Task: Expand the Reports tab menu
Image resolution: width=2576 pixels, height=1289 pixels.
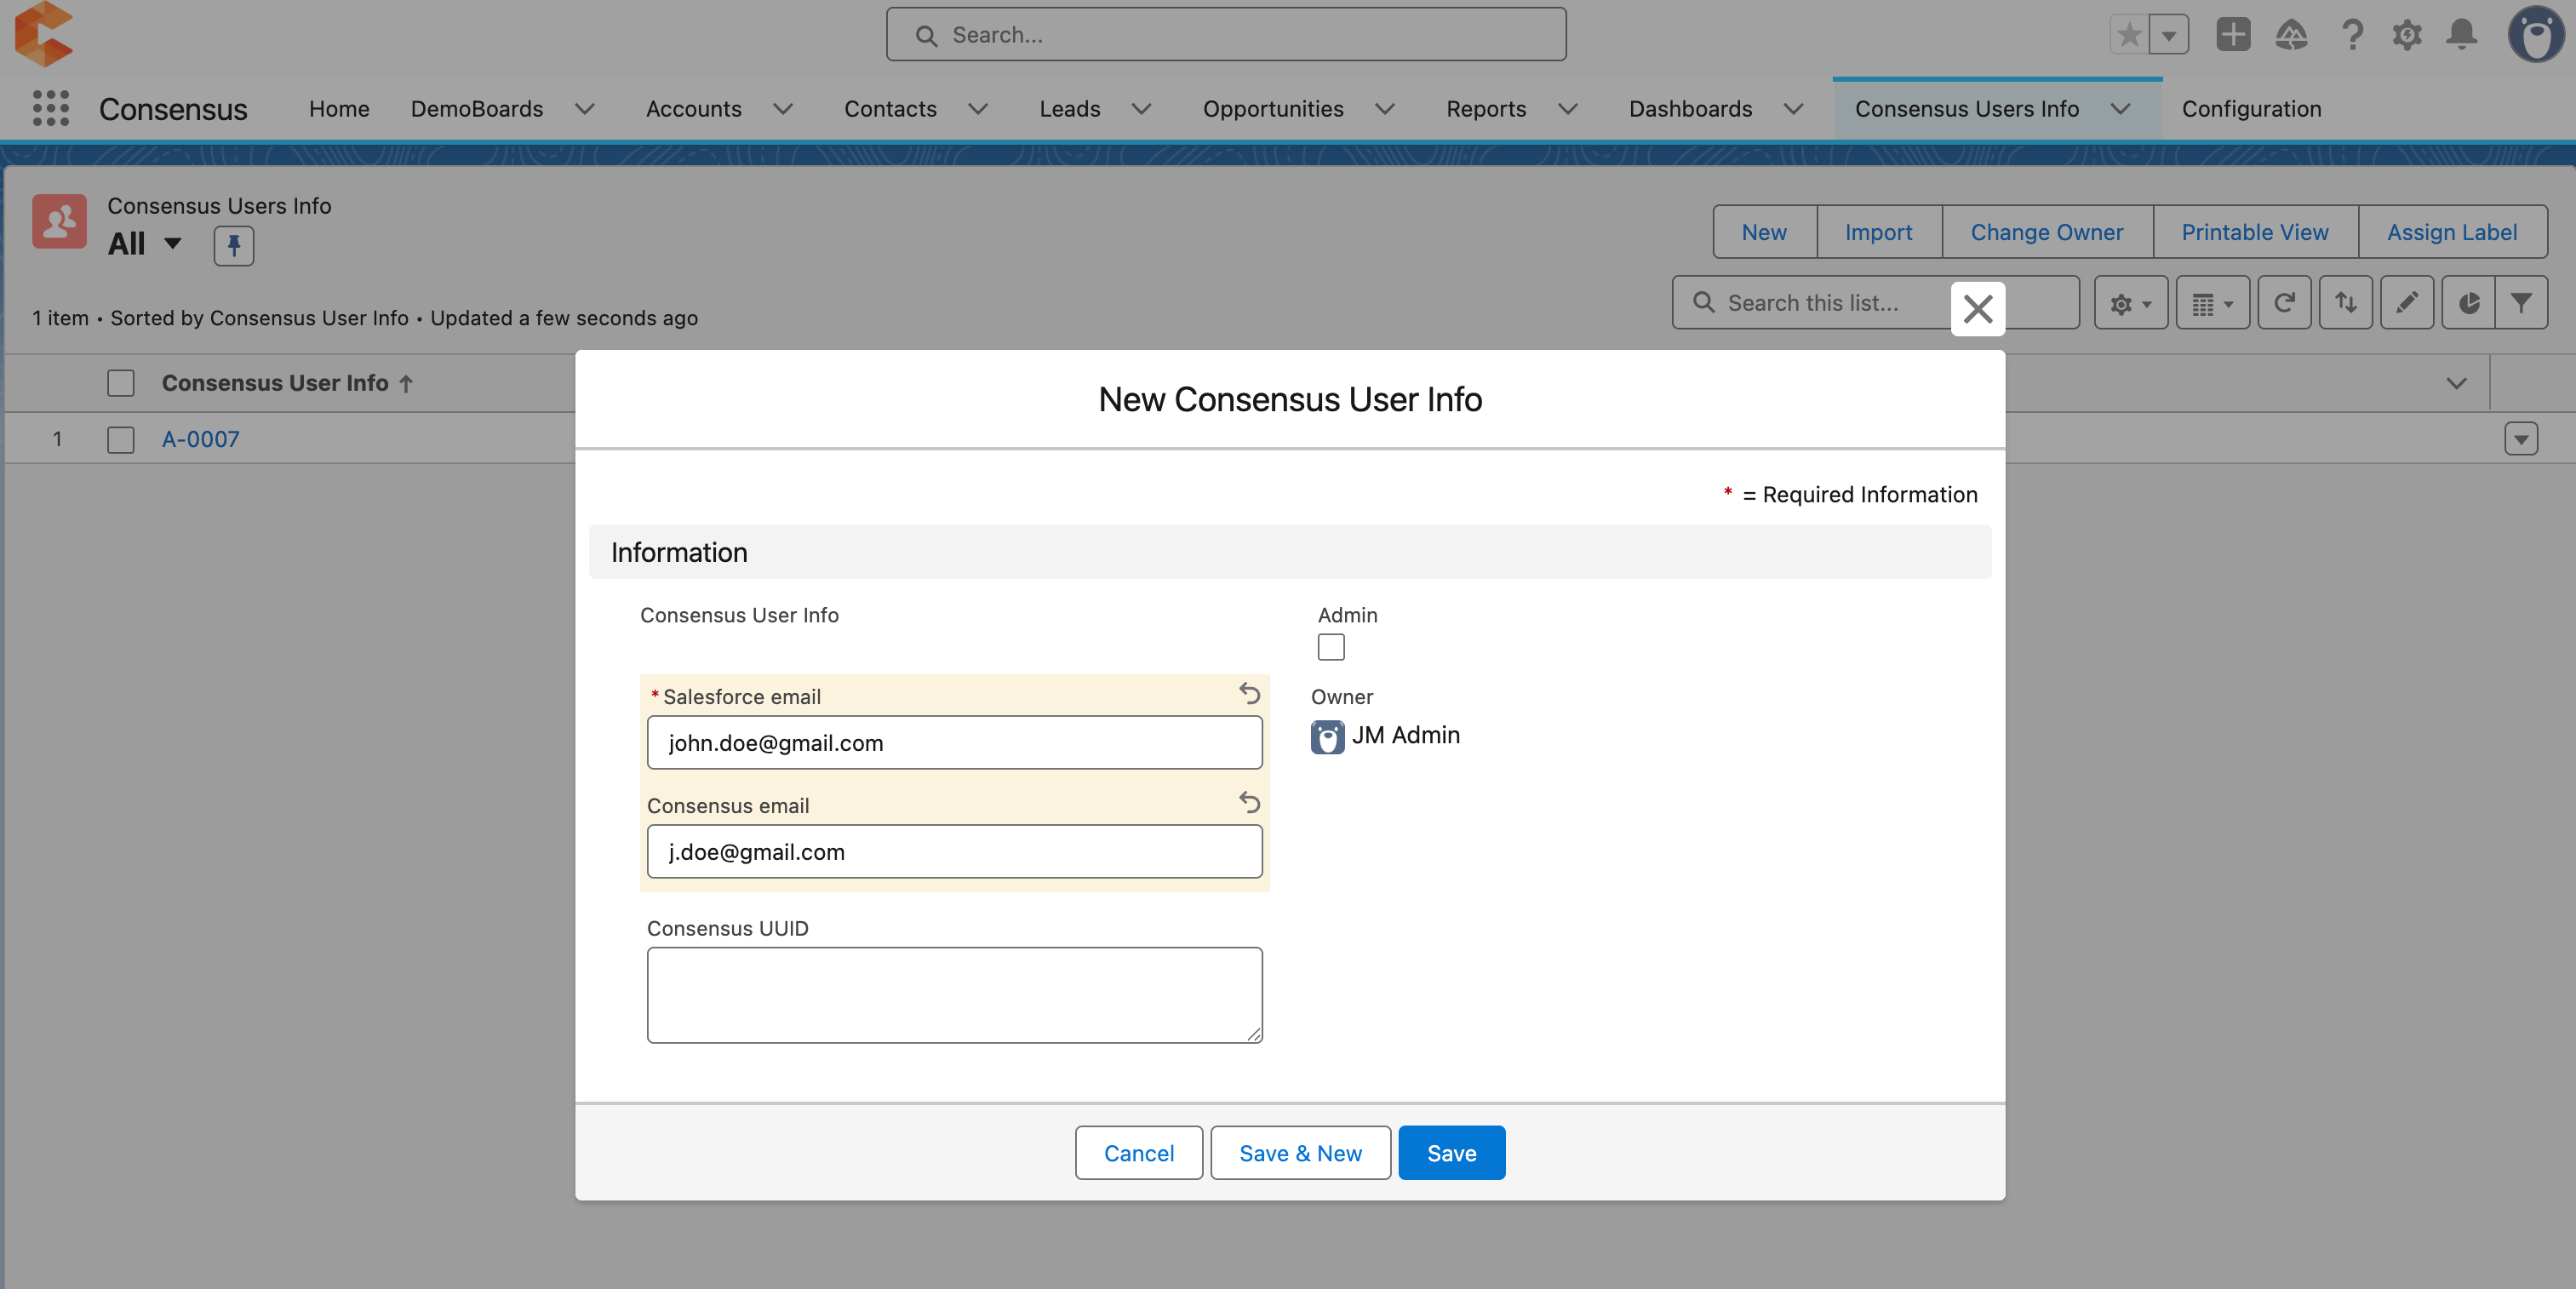Action: pos(1569,109)
